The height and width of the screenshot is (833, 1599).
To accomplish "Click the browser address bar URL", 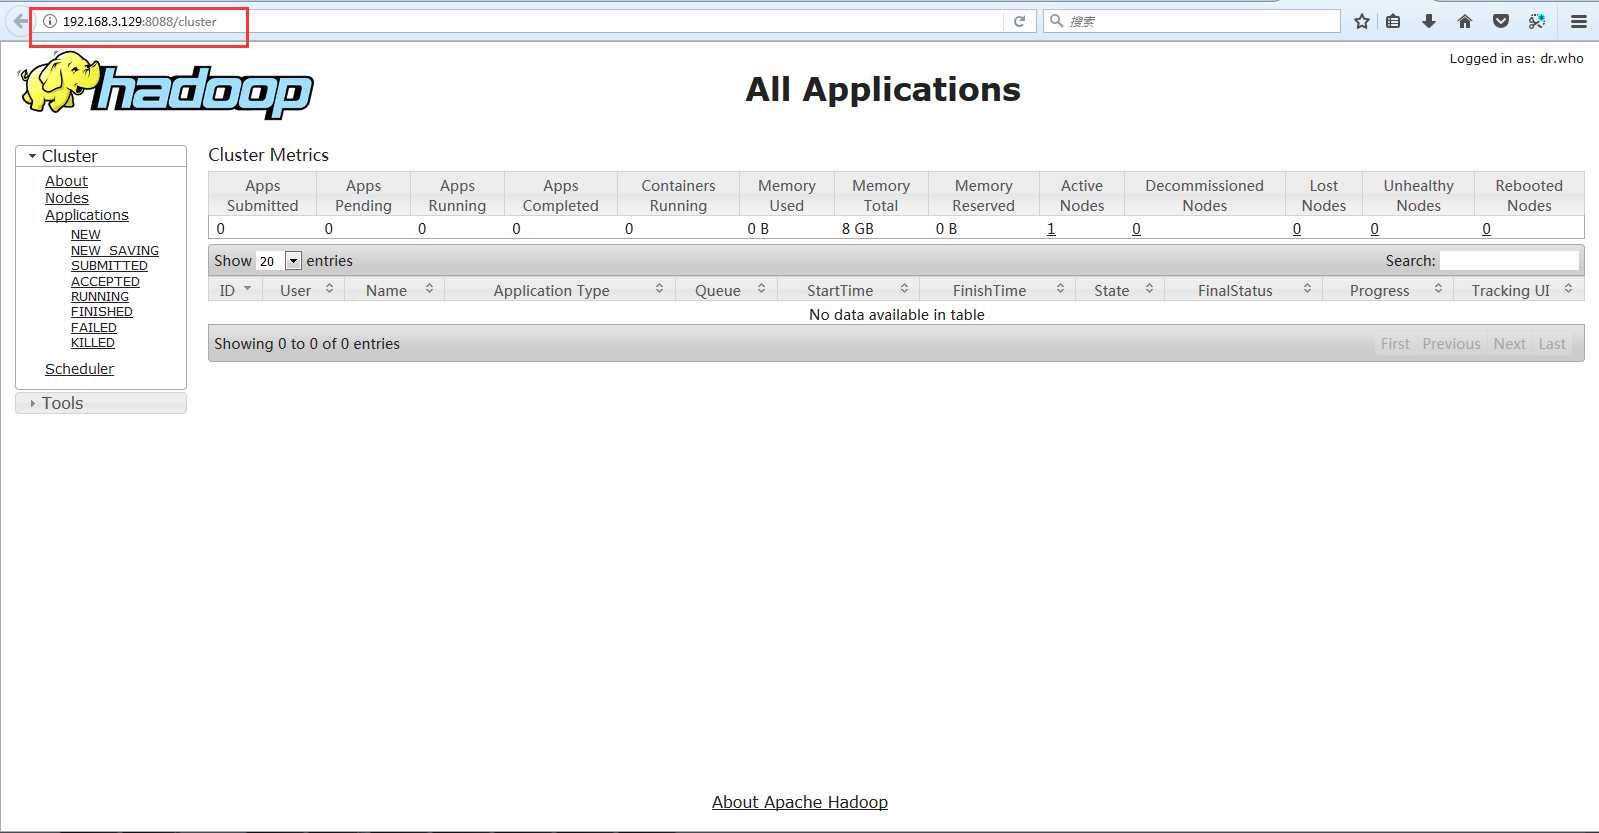I will point(140,21).
